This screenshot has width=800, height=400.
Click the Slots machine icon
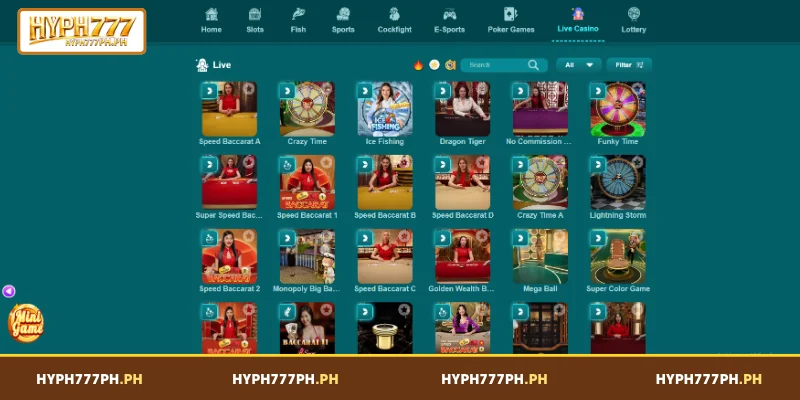click(255, 14)
